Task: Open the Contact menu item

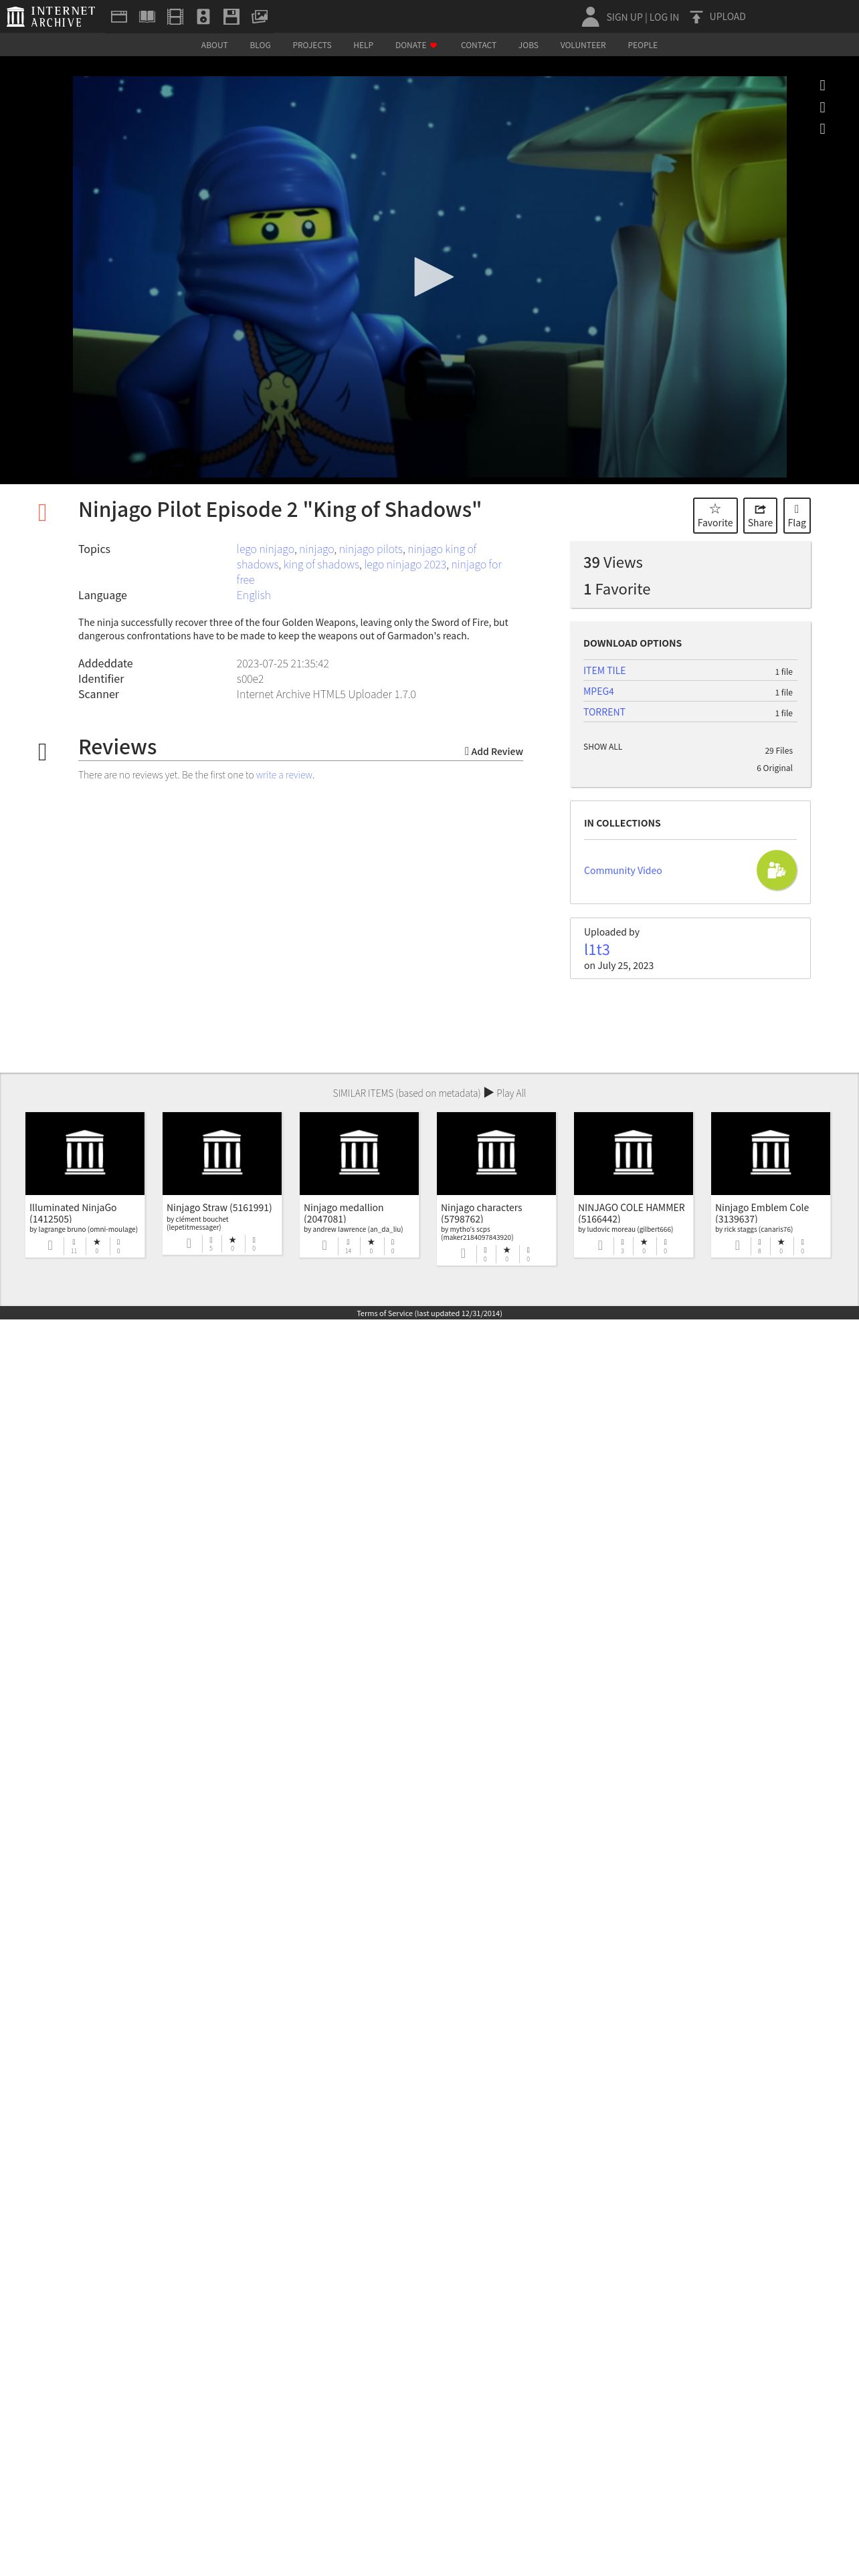Action: tap(478, 45)
